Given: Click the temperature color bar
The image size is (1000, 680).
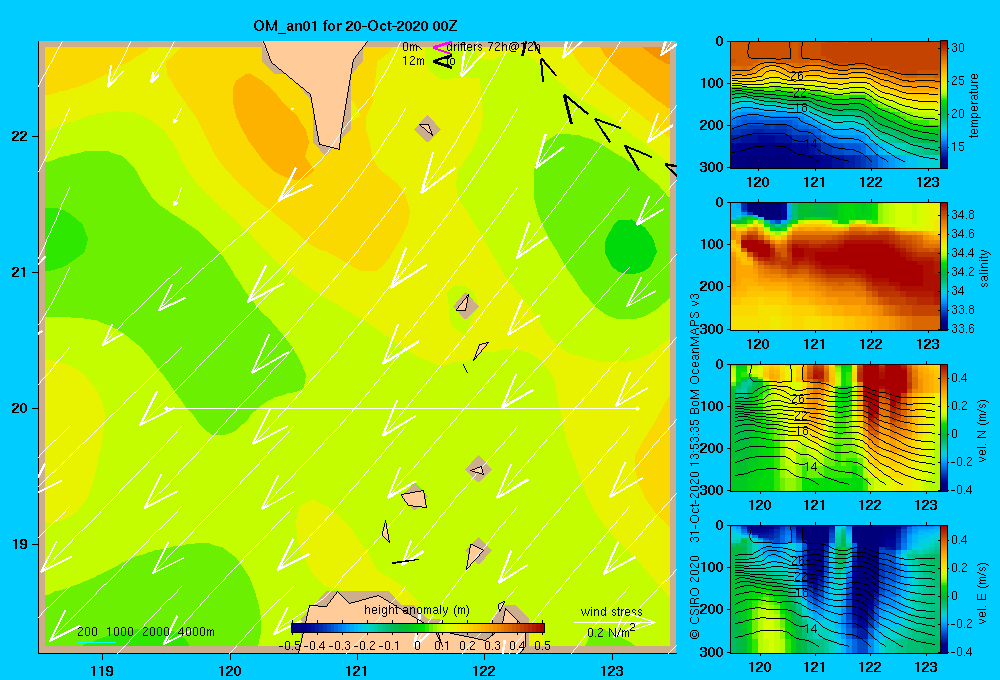Looking at the screenshot, I should click(944, 105).
